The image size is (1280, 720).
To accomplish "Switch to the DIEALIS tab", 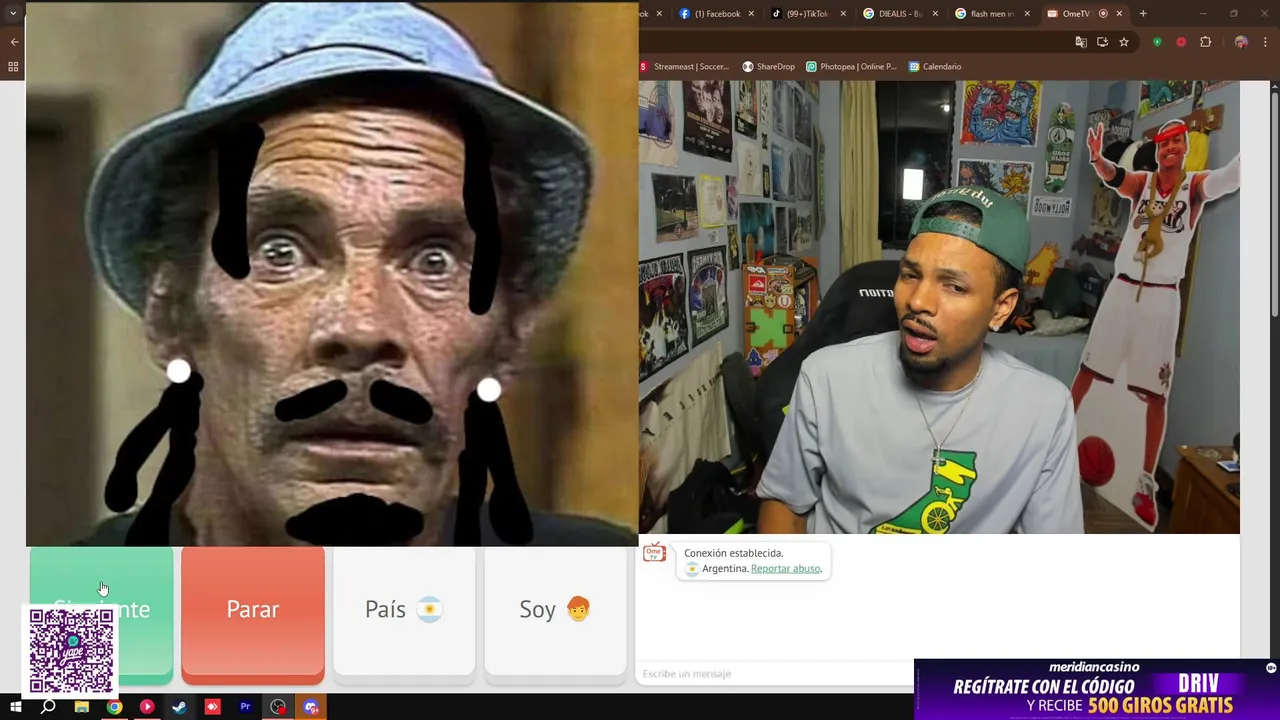I will pos(900,14).
